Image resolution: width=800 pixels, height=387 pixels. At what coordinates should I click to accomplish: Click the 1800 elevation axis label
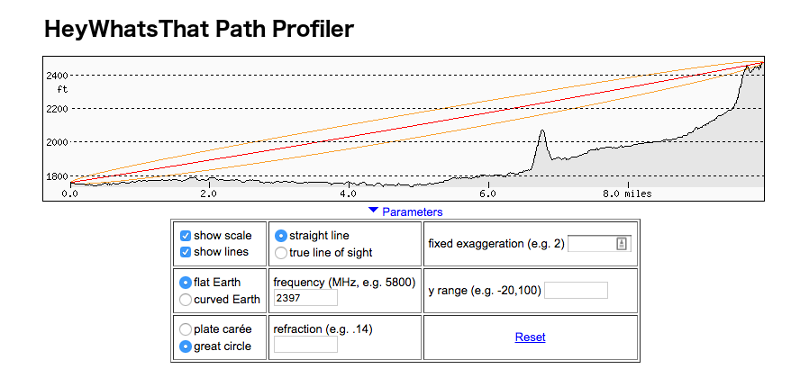(58, 176)
